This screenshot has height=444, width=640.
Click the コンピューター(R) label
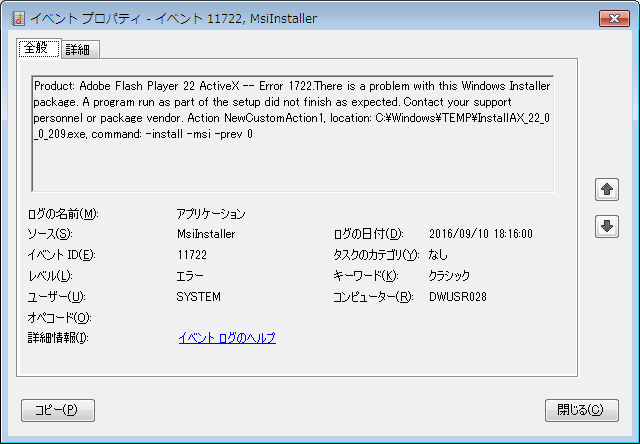373,297
